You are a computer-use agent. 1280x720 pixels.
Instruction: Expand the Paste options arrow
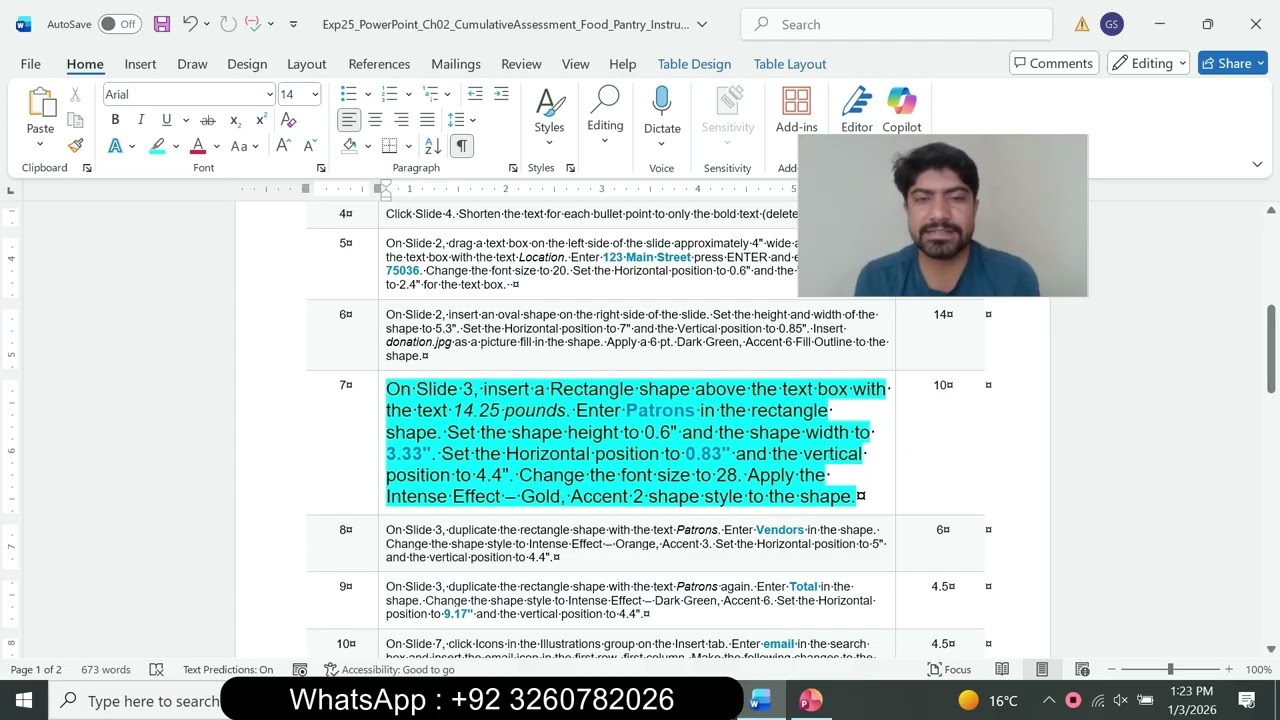click(40, 143)
